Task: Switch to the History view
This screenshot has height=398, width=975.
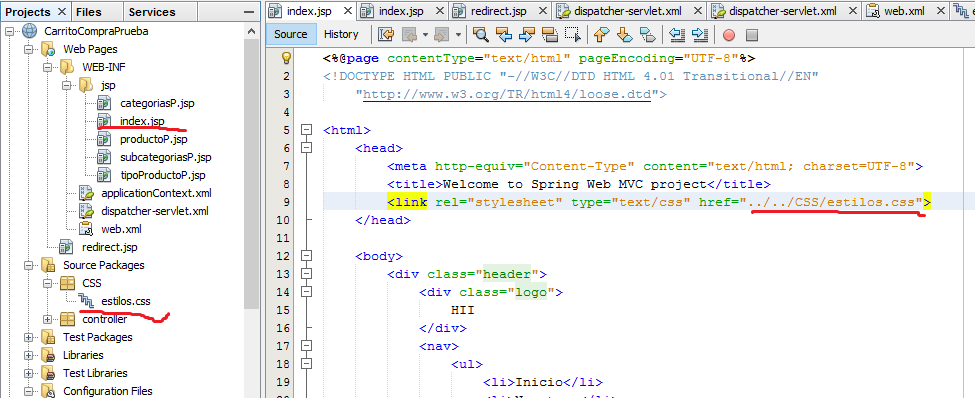Action: (x=341, y=34)
